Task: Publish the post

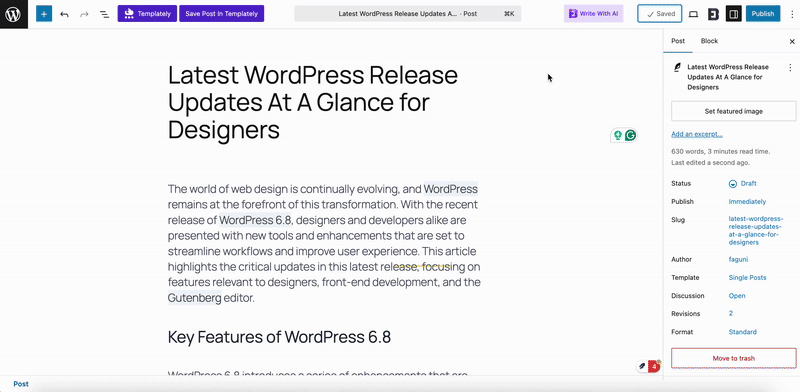Action: coord(763,14)
